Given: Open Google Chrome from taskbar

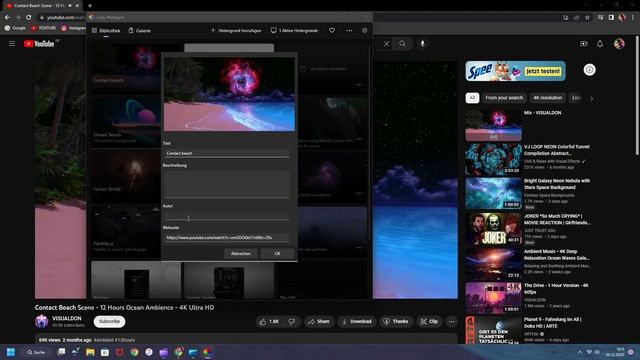Looking at the screenshot, I should 134,352.
